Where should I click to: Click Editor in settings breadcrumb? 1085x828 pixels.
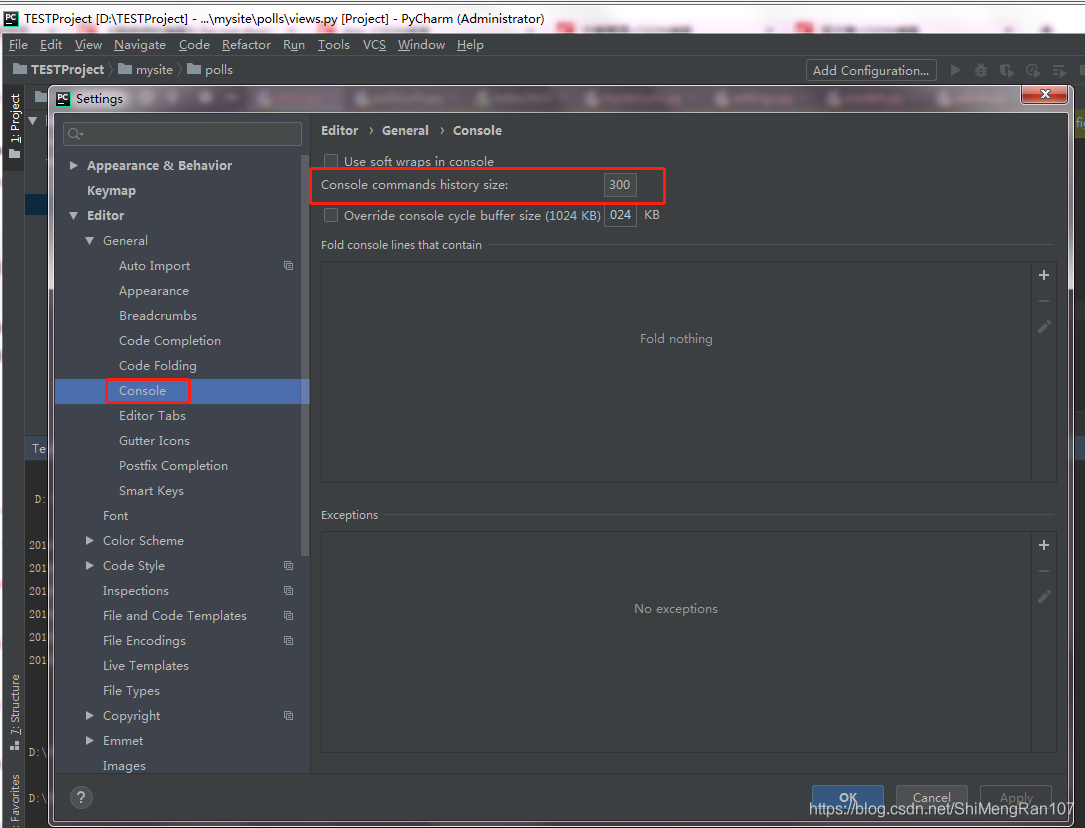click(x=340, y=131)
